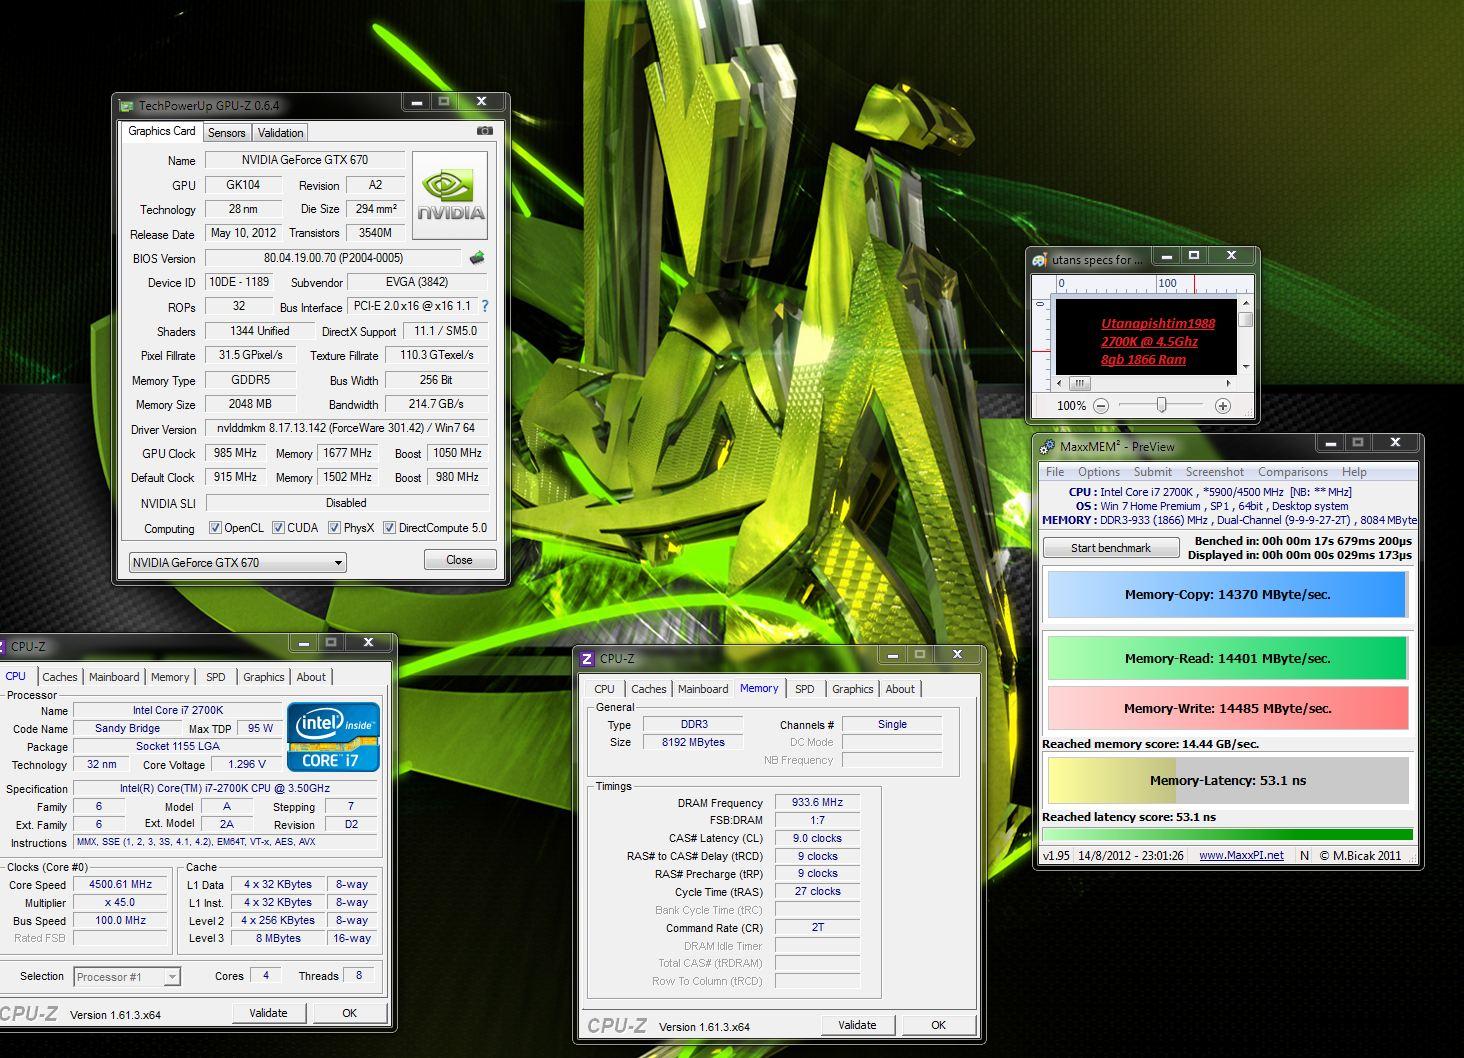Open the About tab in left CPU-Z window
Screen dimensions: 1464x1058
coord(311,677)
